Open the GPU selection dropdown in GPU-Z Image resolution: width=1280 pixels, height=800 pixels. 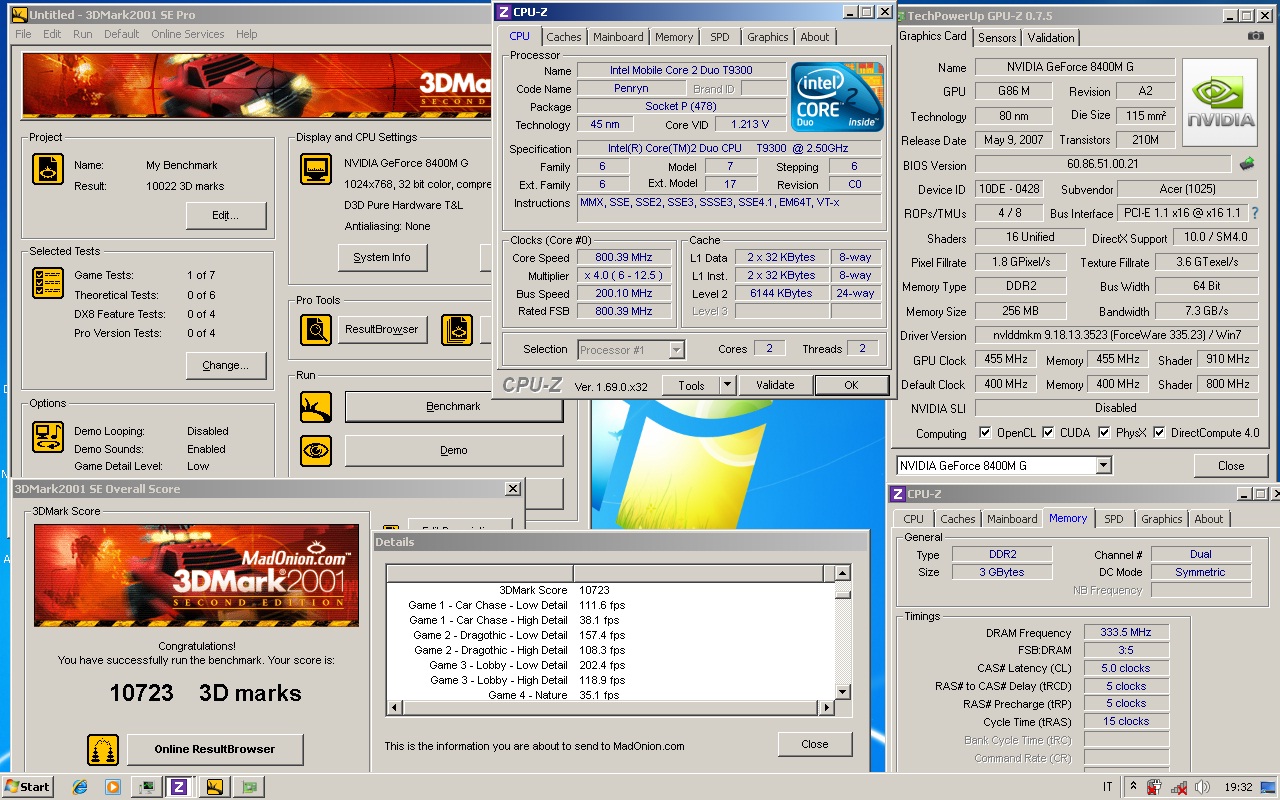click(1103, 466)
